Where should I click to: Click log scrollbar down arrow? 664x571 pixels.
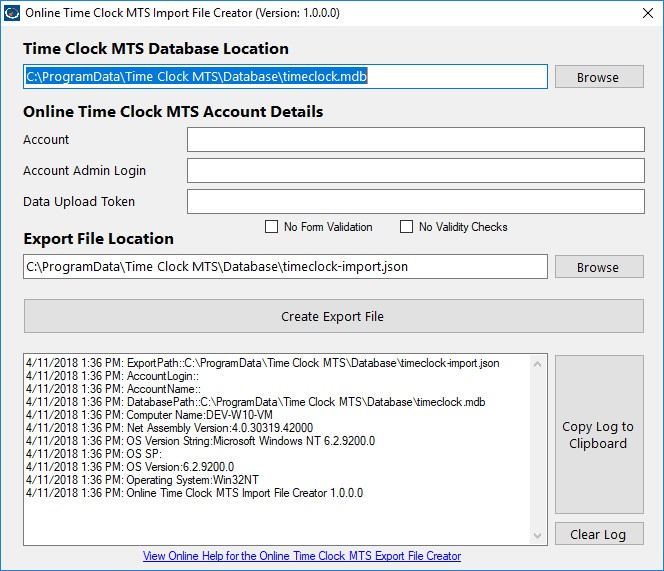tap(537, 536)
